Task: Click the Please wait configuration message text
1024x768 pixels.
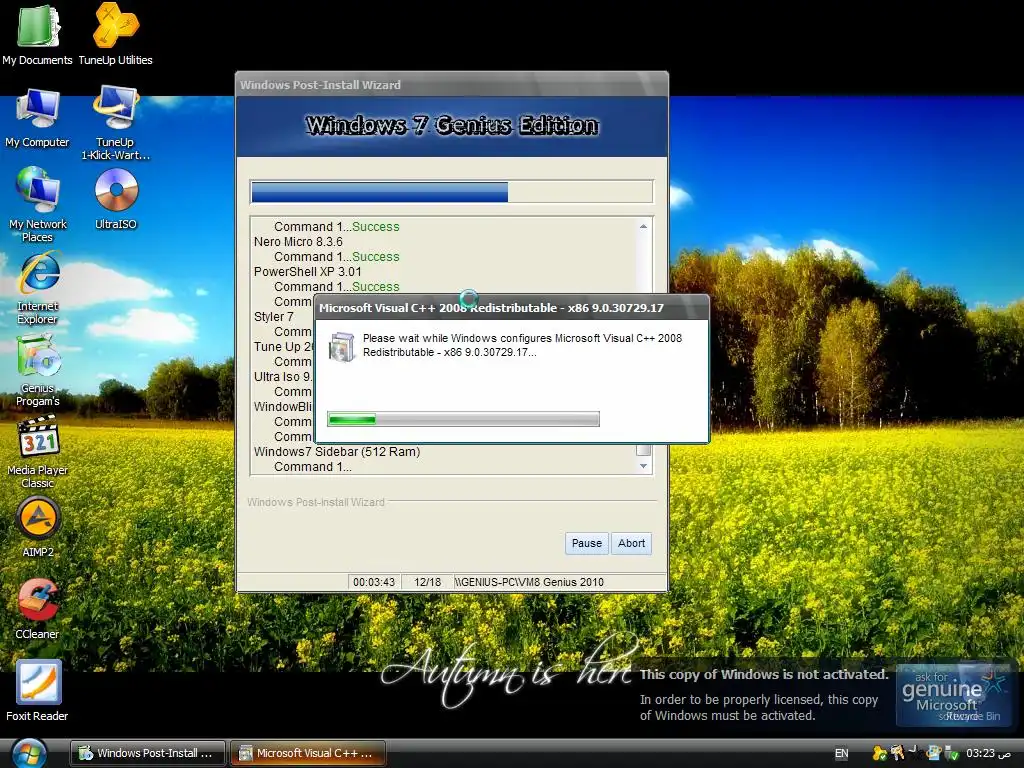Action: [x=522, y=345]
